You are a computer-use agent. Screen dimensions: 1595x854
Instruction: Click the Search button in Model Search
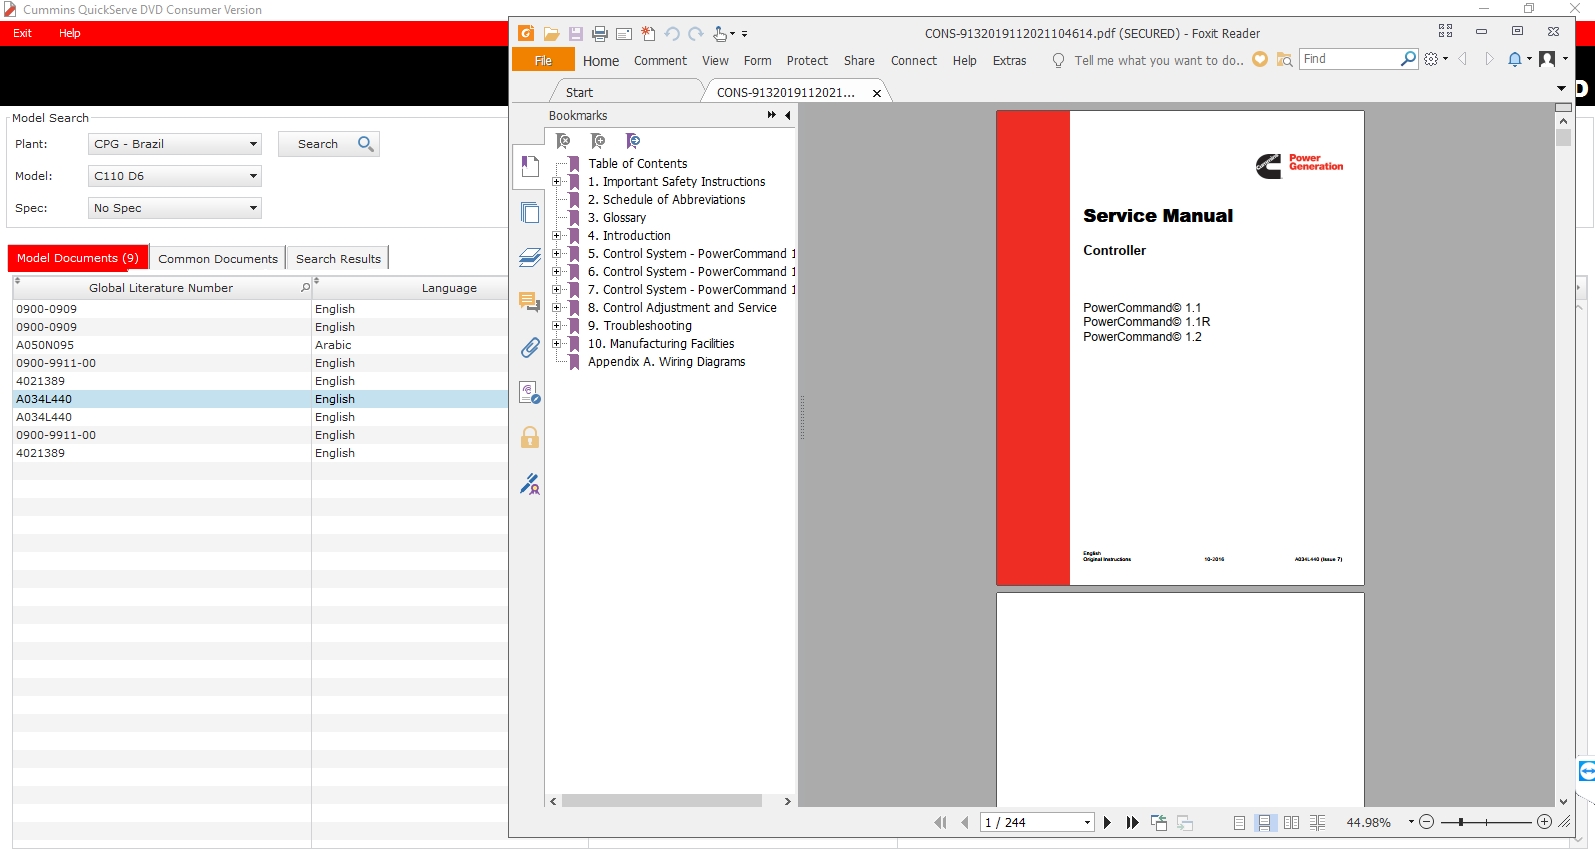pyautogui.click(x=329, y=144)
